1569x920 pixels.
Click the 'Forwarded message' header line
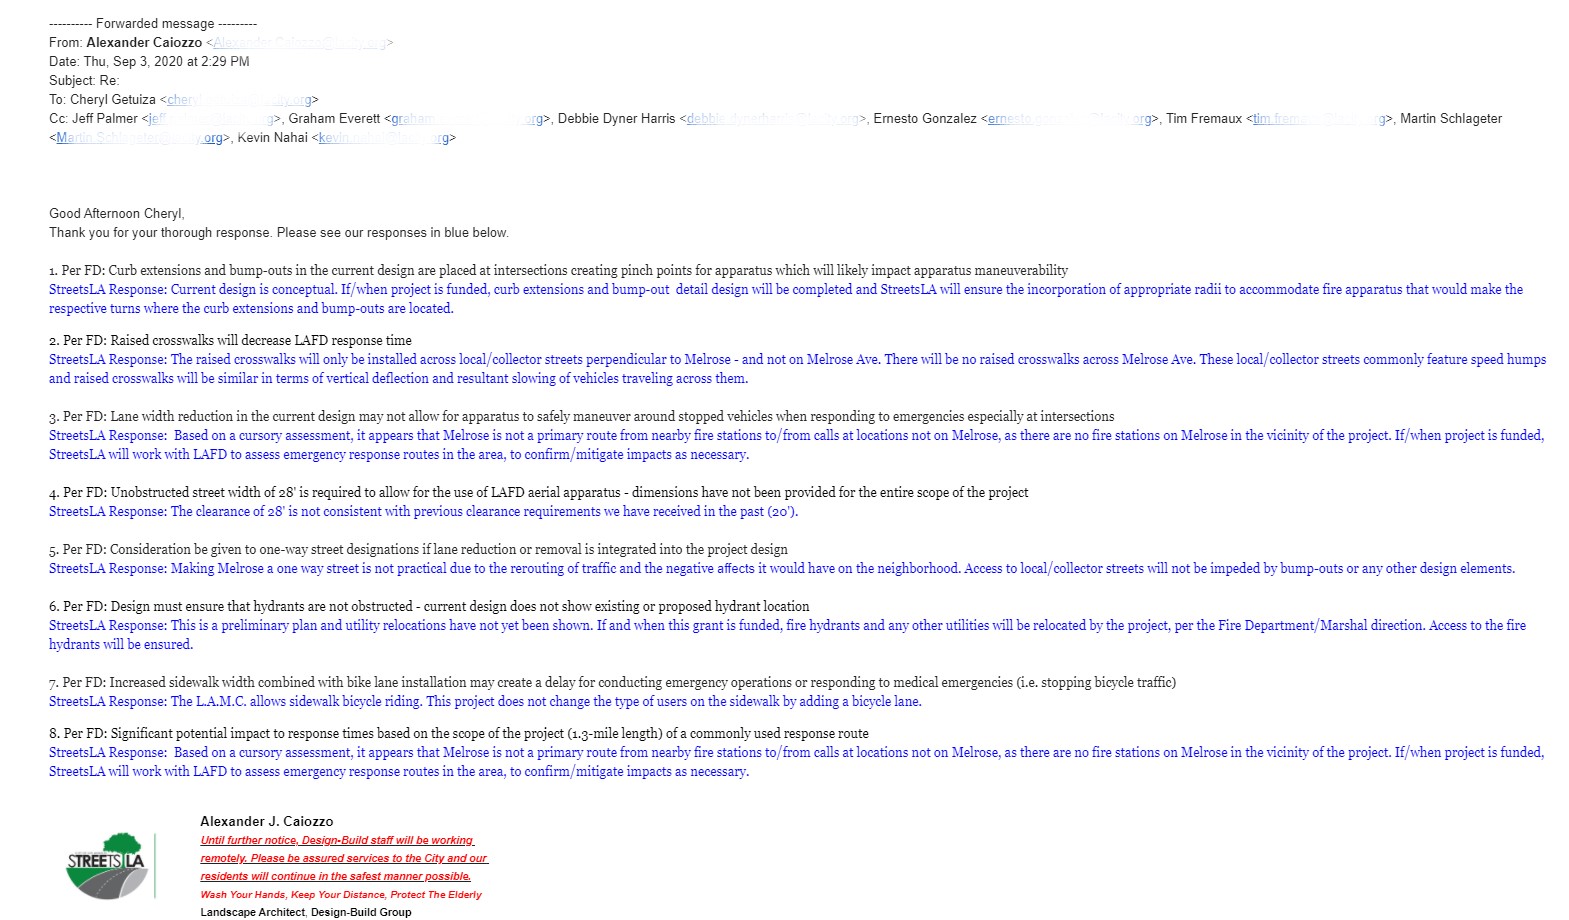153,23
